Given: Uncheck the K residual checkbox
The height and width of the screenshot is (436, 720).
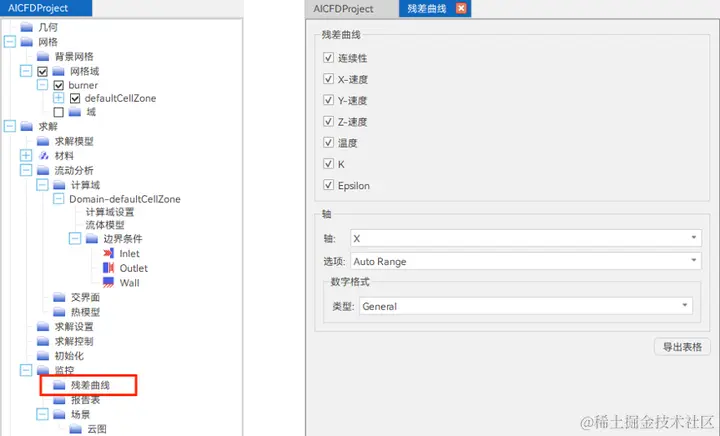Looking at the screenshot, I should 328,164.
